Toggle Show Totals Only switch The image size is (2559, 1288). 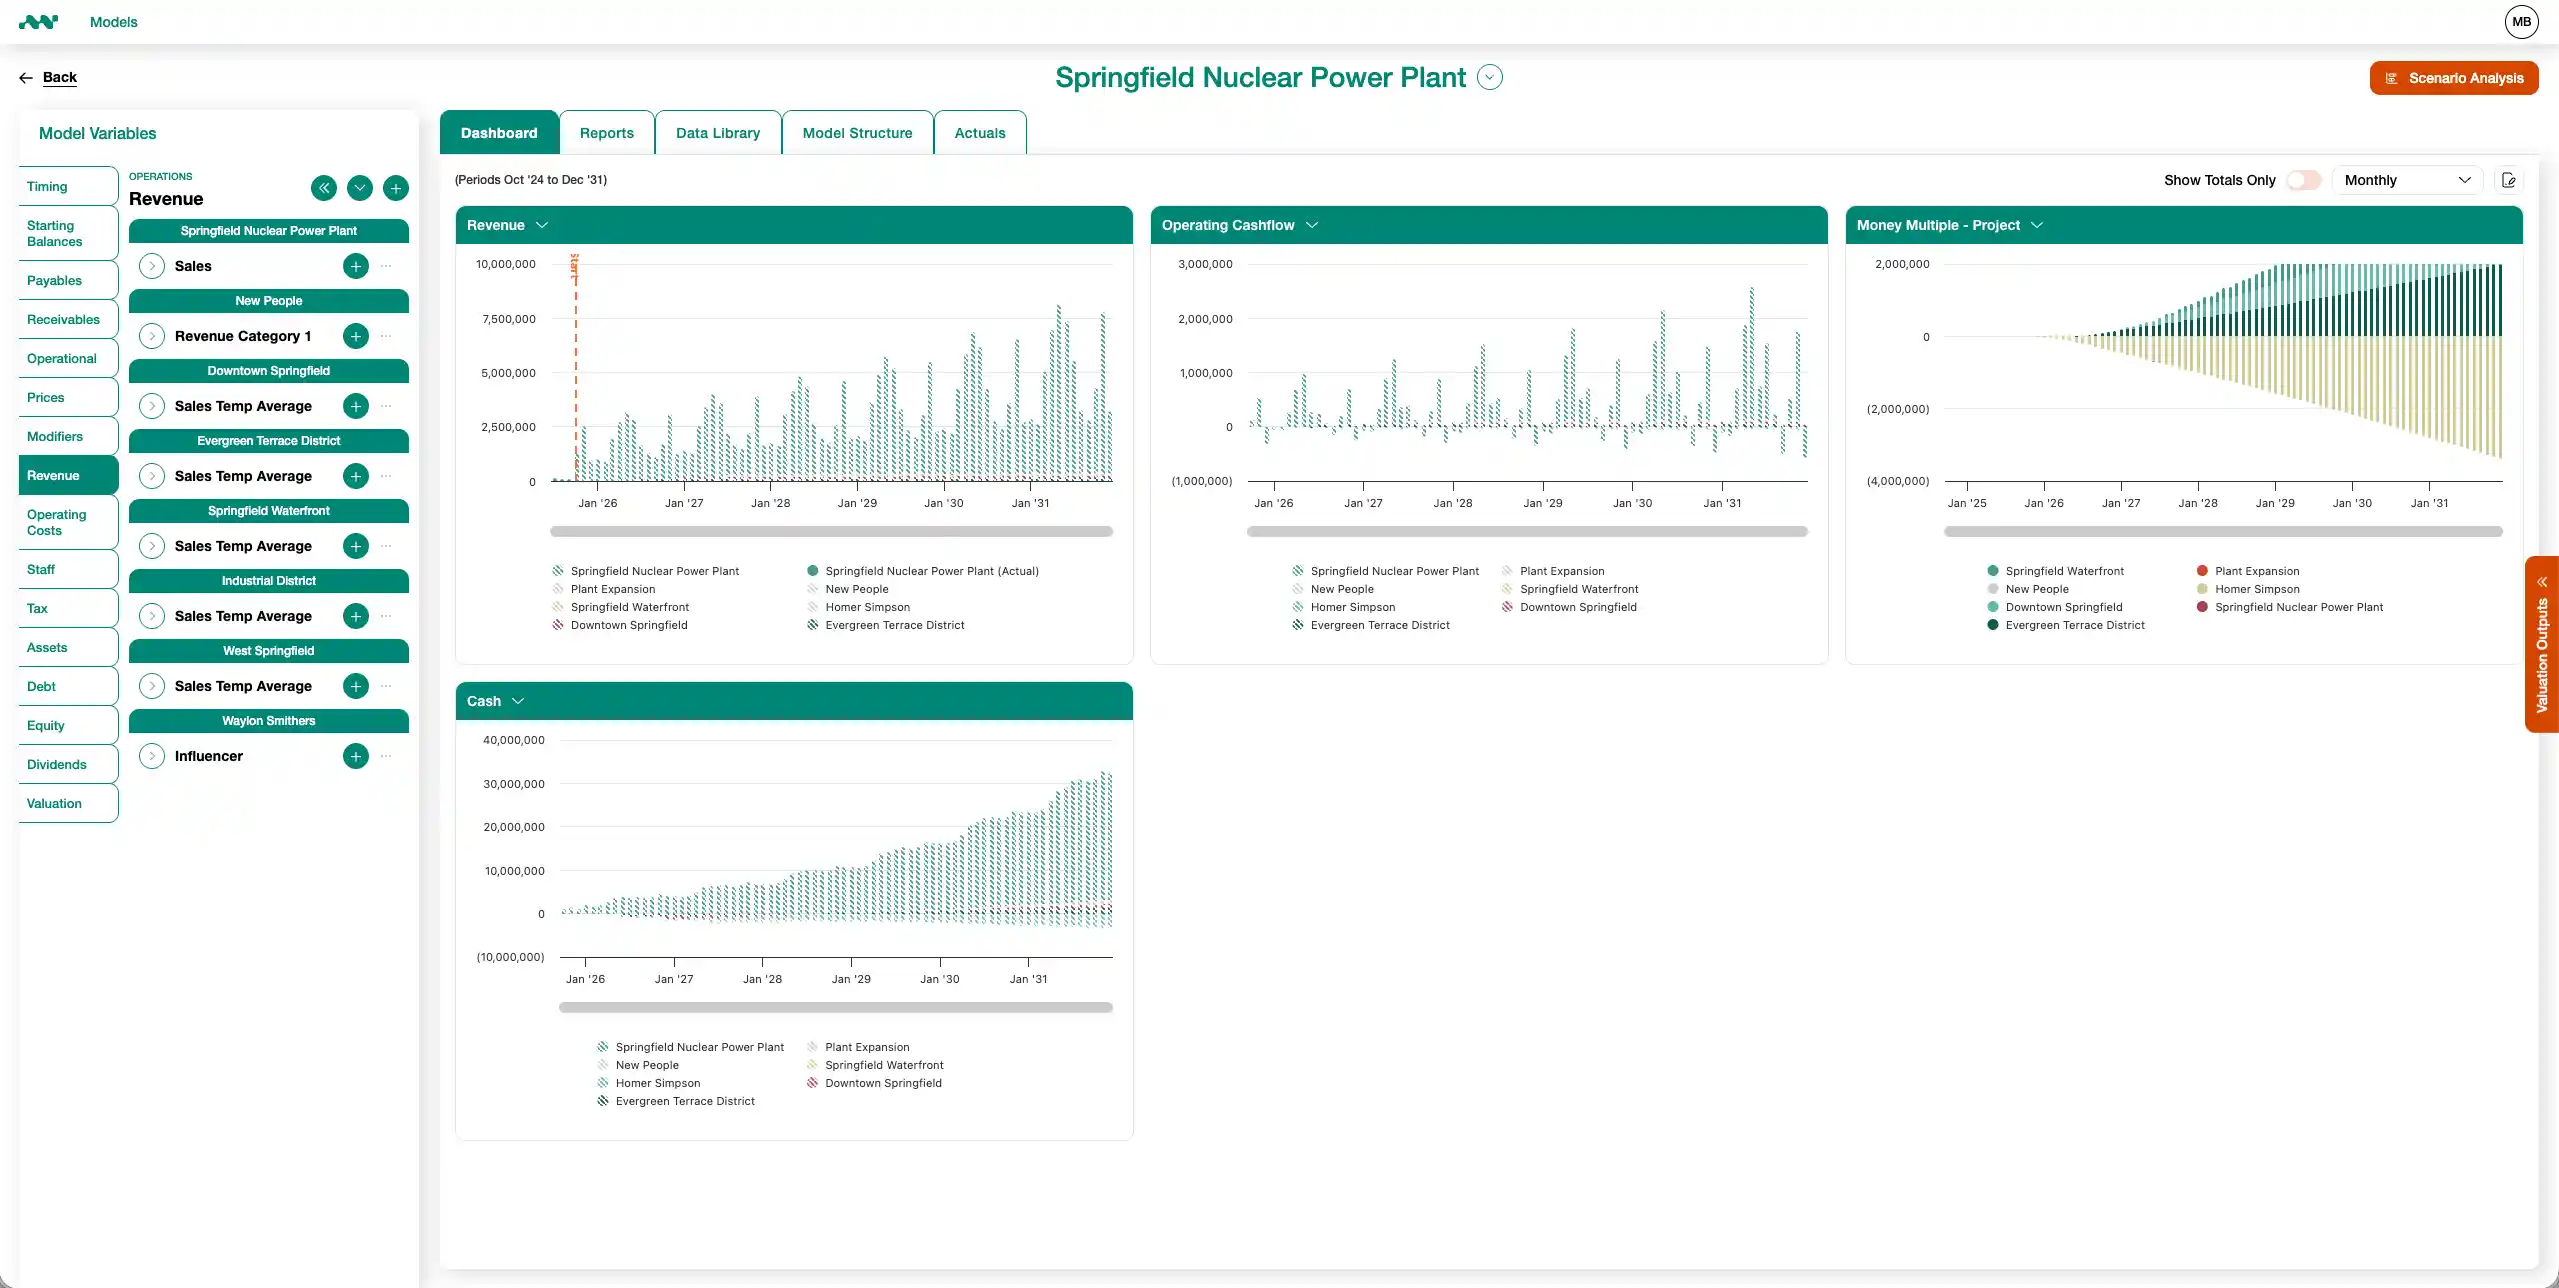pos(2304,180)
